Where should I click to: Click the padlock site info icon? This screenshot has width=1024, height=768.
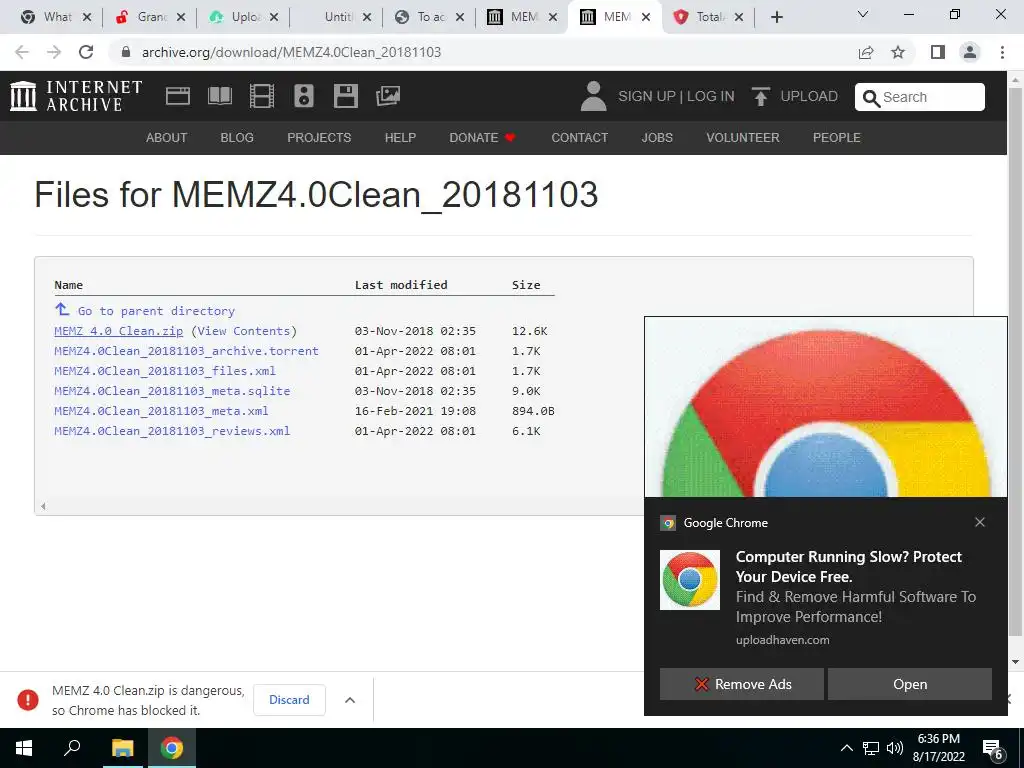(x=126, y=52)
